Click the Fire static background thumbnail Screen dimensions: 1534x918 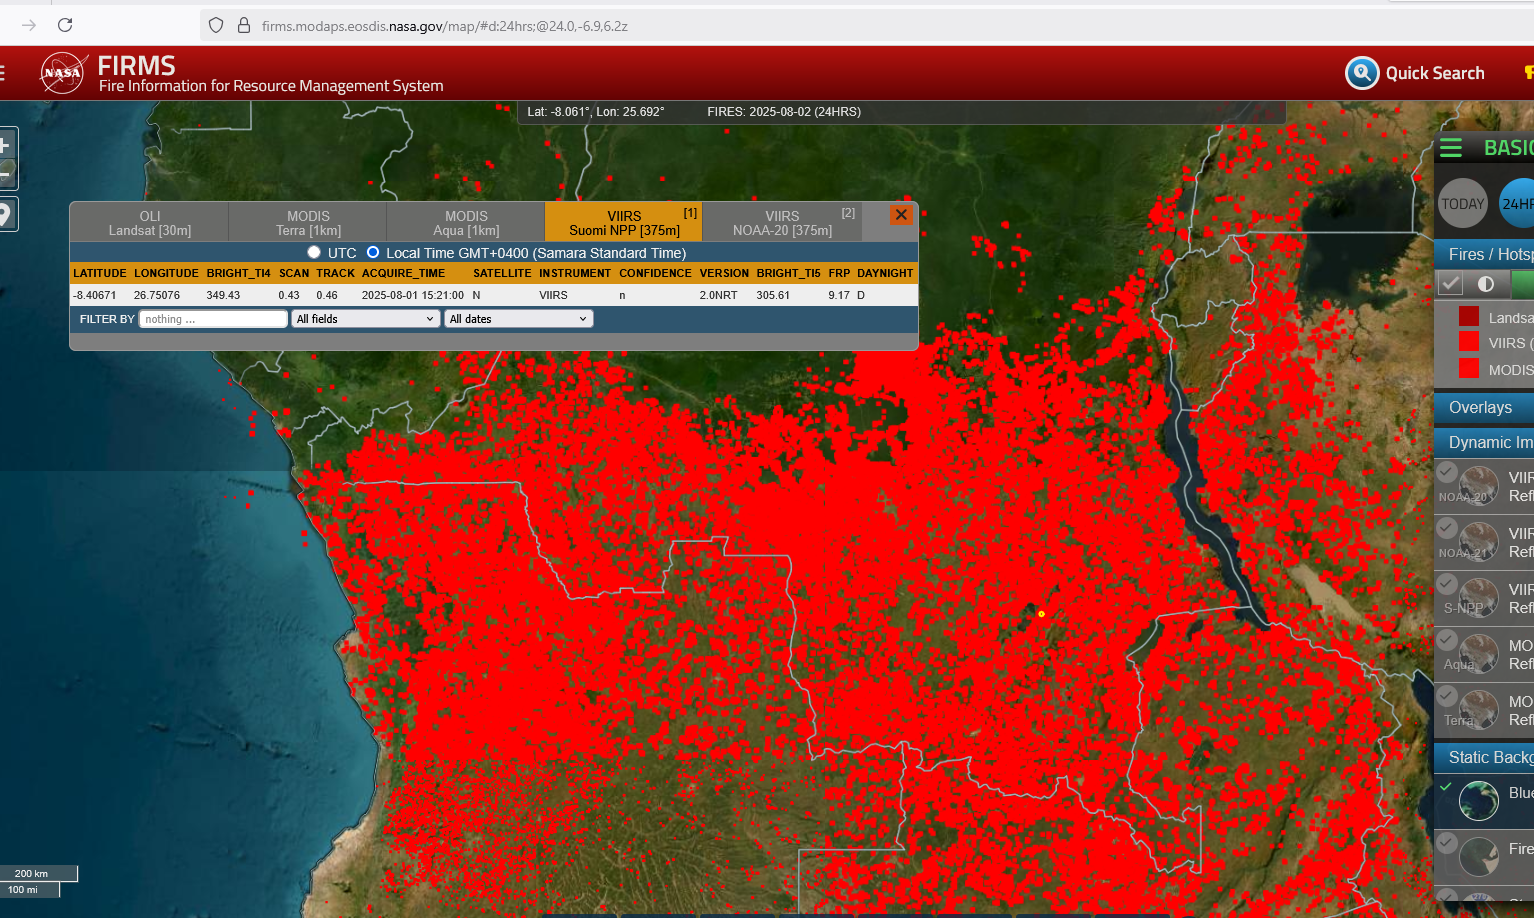(x=1479, y=857)
